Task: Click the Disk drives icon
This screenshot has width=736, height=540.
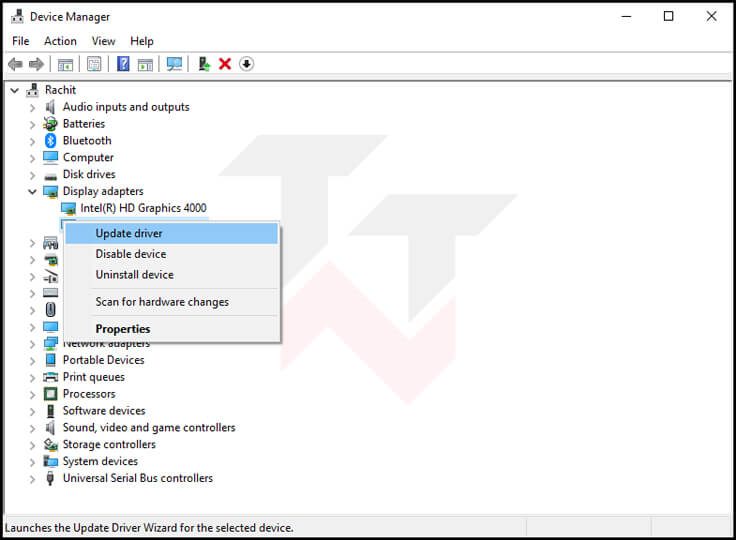Action: pyautogui.click(x=50, y=176)
